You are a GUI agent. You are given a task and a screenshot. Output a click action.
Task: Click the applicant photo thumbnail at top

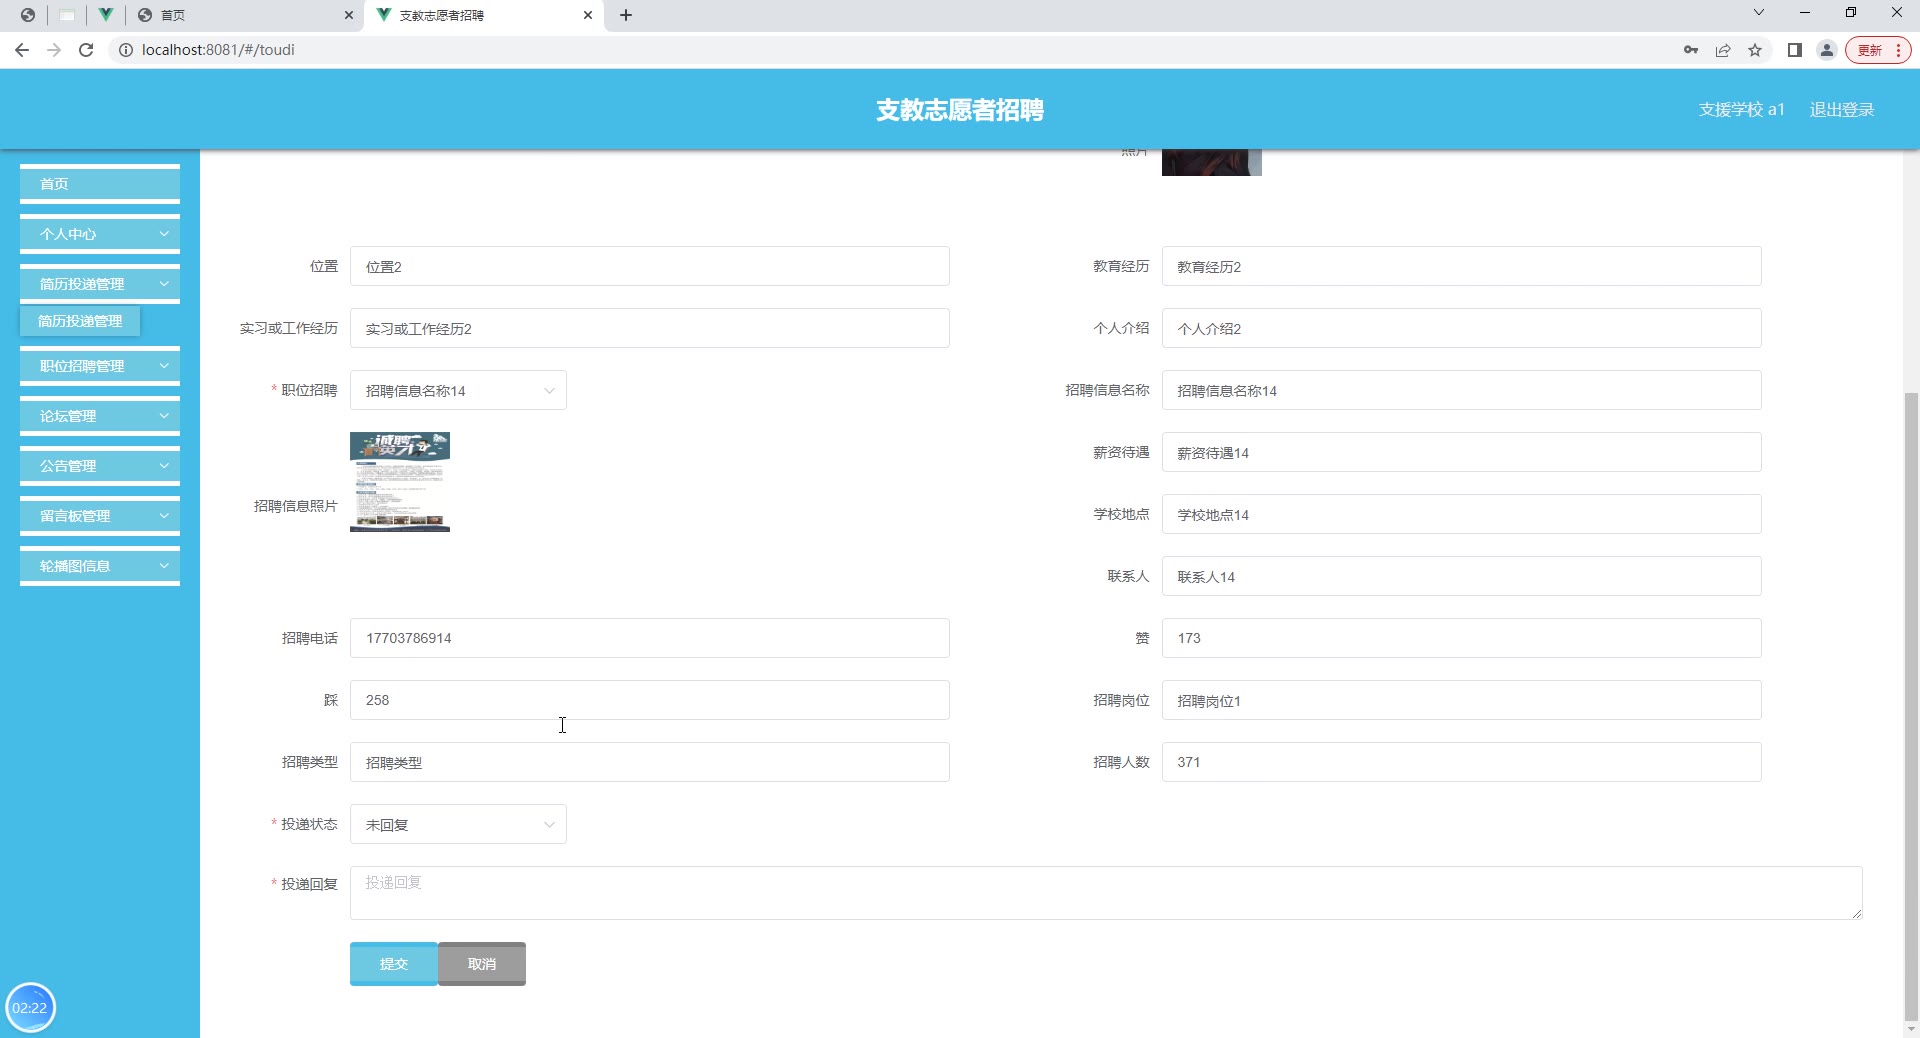click(x=1212, y=163)
